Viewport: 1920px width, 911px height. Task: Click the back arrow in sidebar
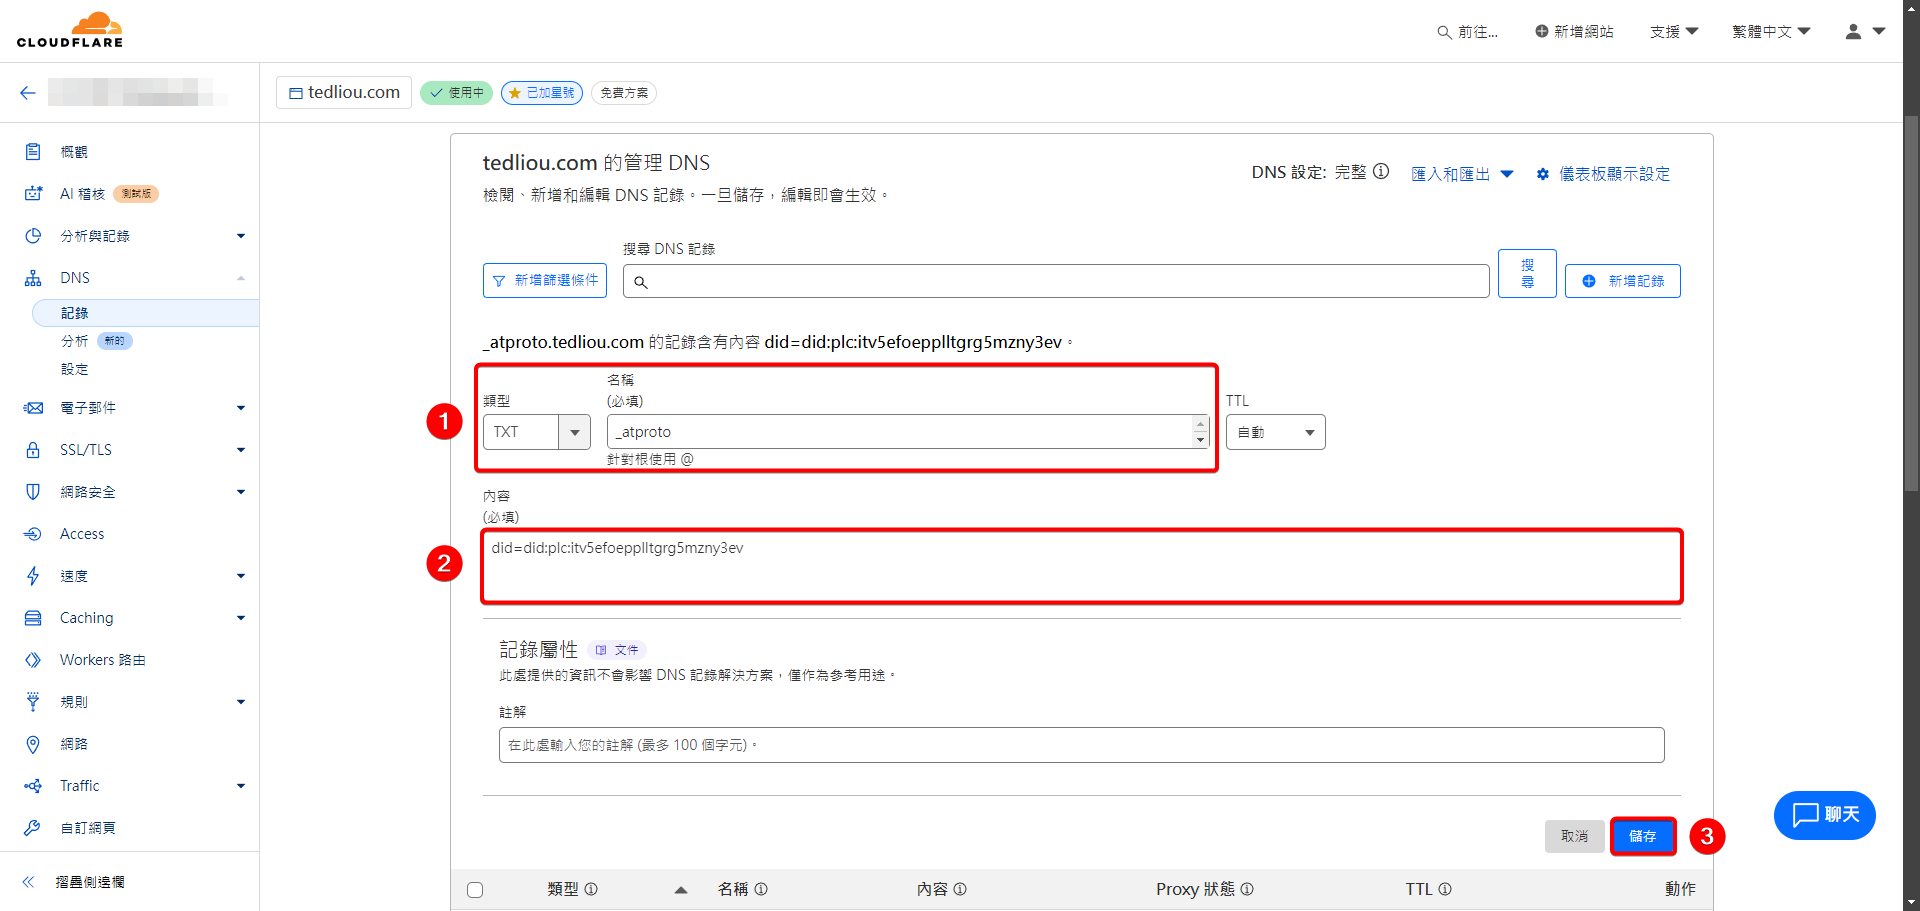(27, 93)
